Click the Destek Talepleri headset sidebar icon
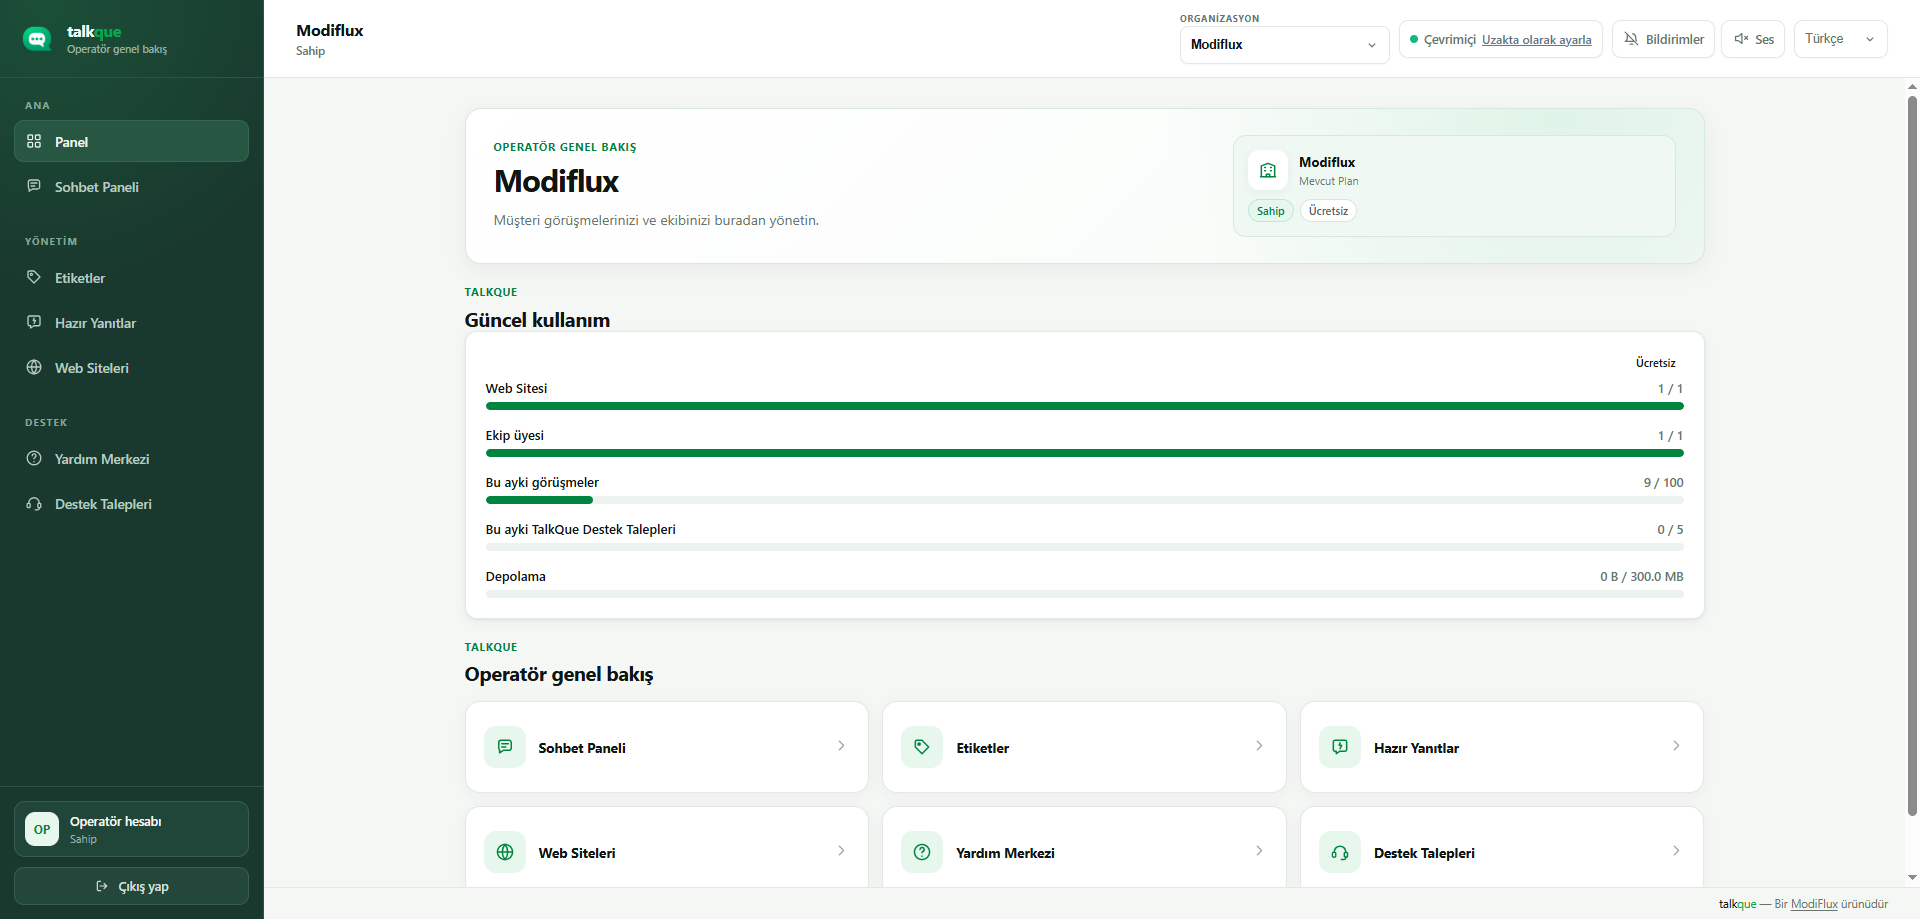1920x919 pixels. coord(34,504)
